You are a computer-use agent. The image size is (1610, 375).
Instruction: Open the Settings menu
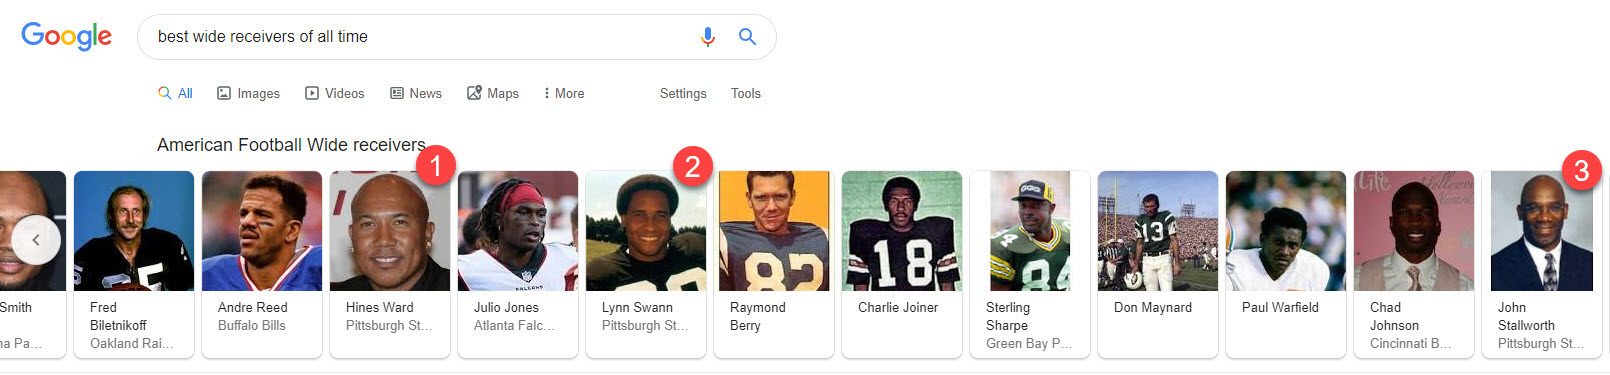pyautogui.click(x=683, y=93)
